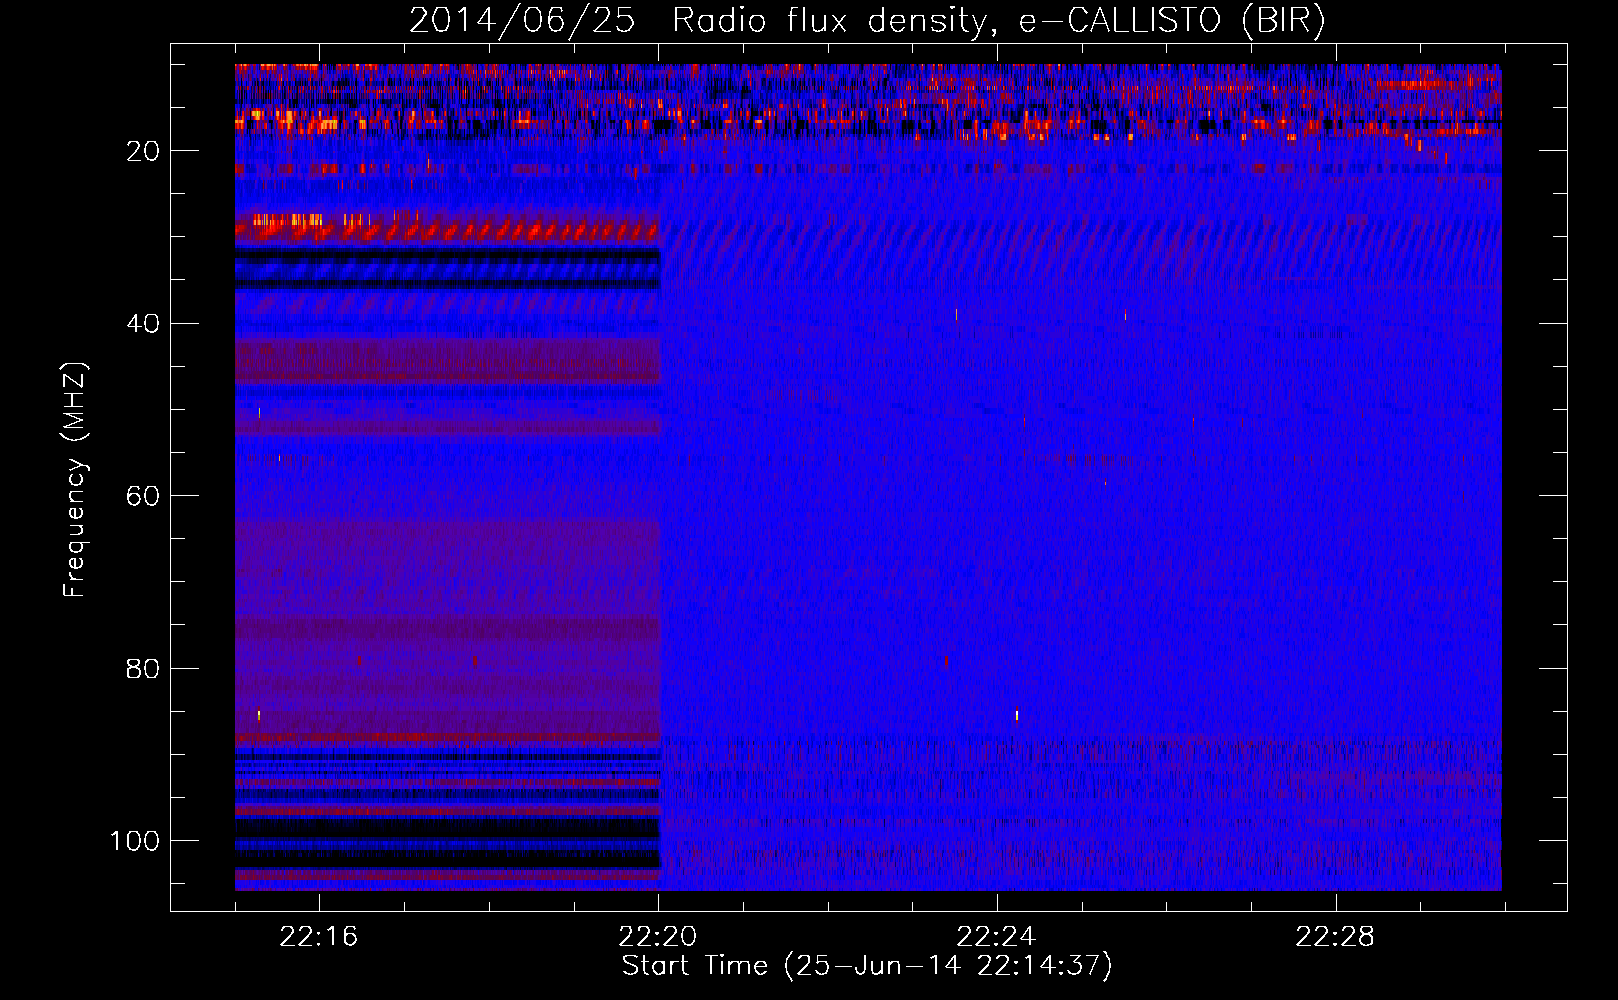Viewport: 1618px width, 1000px height.
Task: Click the 22:24 time tick label
Action: (996, 937)
